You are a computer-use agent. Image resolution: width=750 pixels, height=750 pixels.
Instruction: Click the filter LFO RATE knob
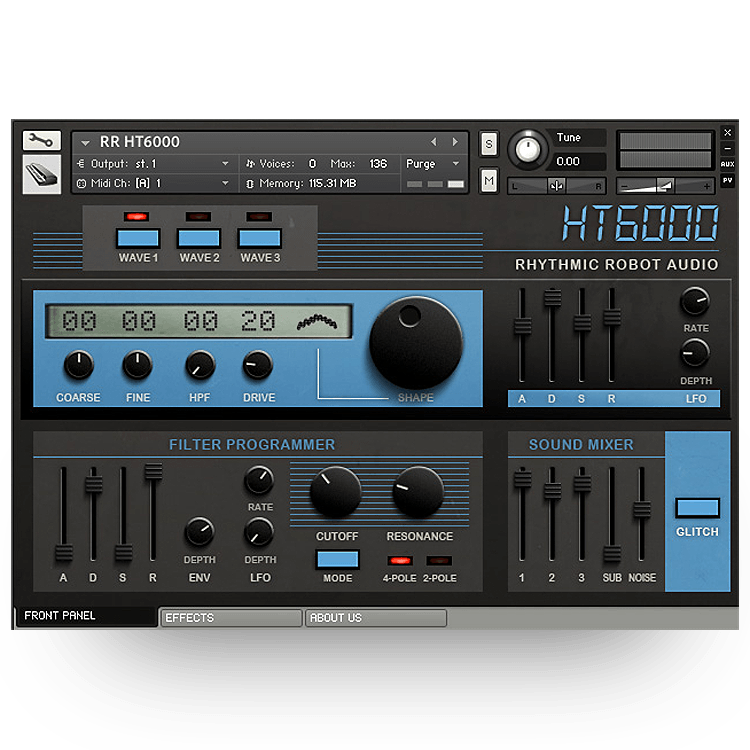tap(259, 480)
